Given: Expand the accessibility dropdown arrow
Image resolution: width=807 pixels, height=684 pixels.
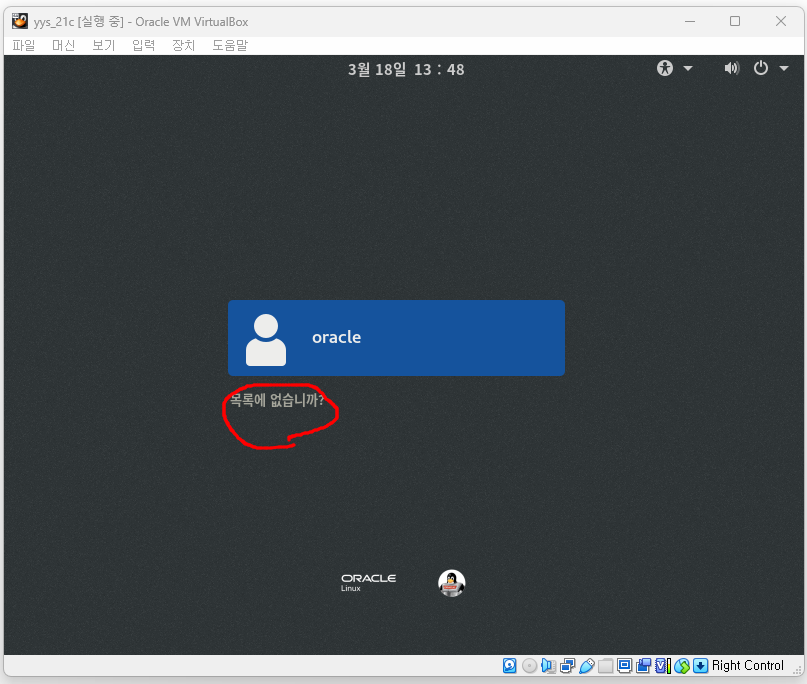Looking at the screenshot, I should pos(688,68).
